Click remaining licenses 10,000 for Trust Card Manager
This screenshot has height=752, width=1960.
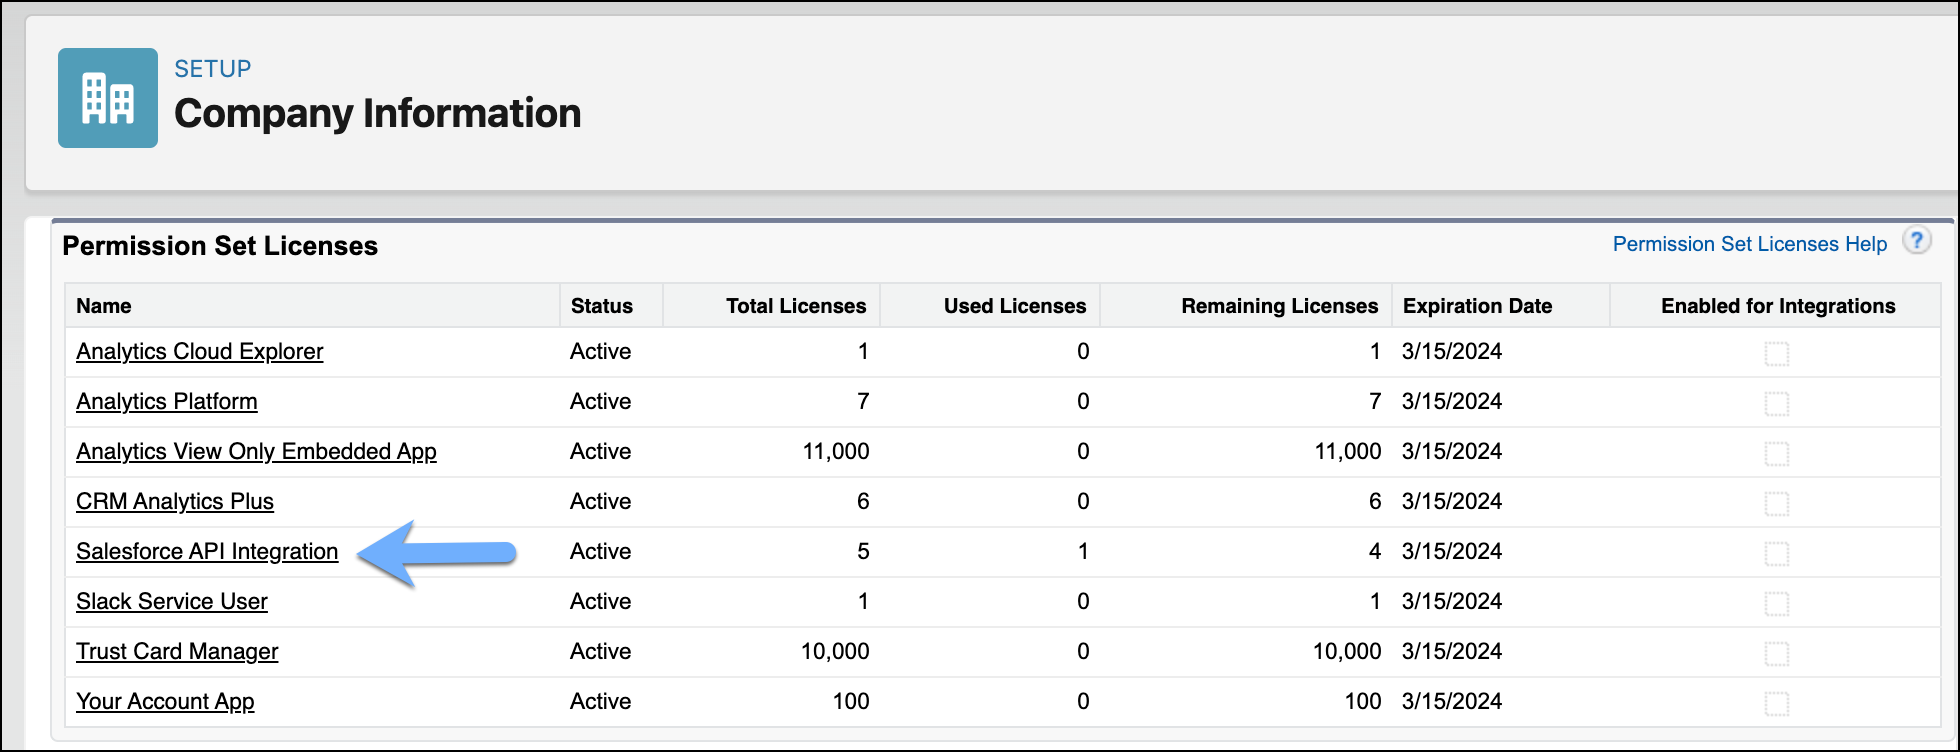pos(1347,651)
